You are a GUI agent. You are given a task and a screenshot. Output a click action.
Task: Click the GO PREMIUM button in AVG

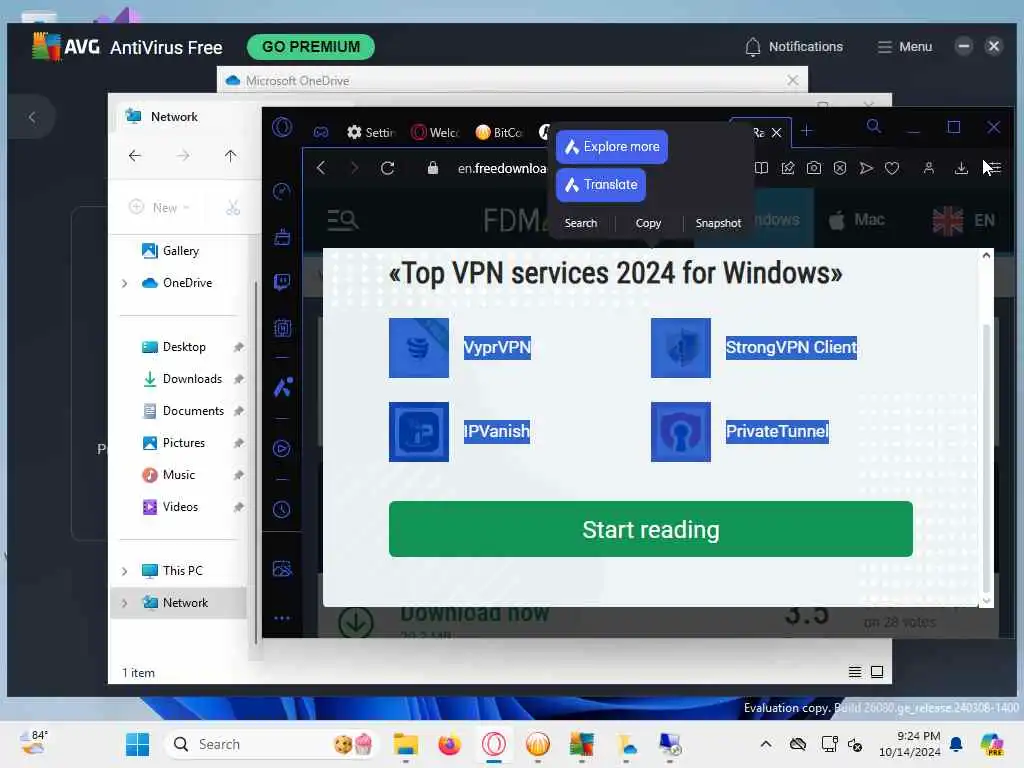tap(311, 47)
